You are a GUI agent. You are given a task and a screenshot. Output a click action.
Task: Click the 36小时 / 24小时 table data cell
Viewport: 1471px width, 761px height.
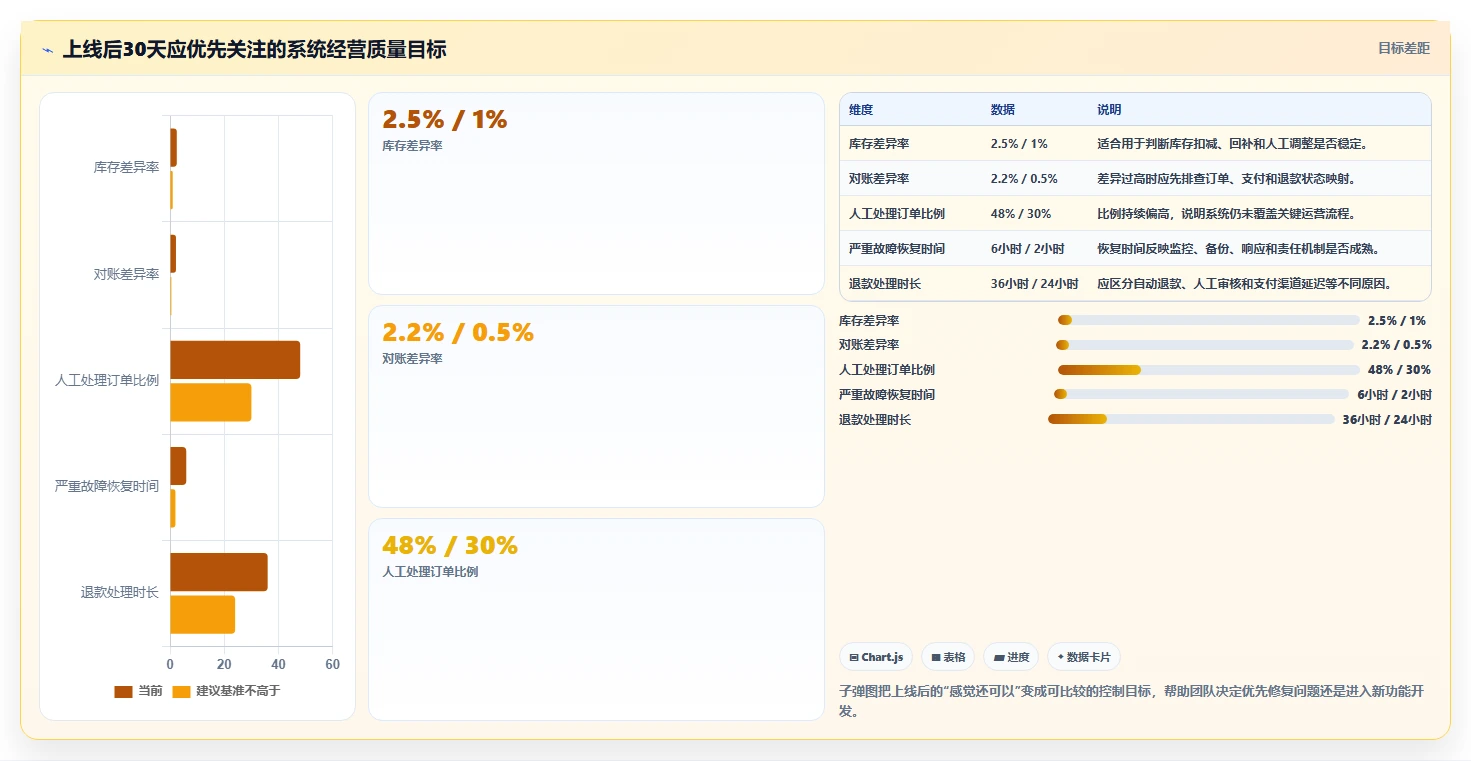point(1034,284)
